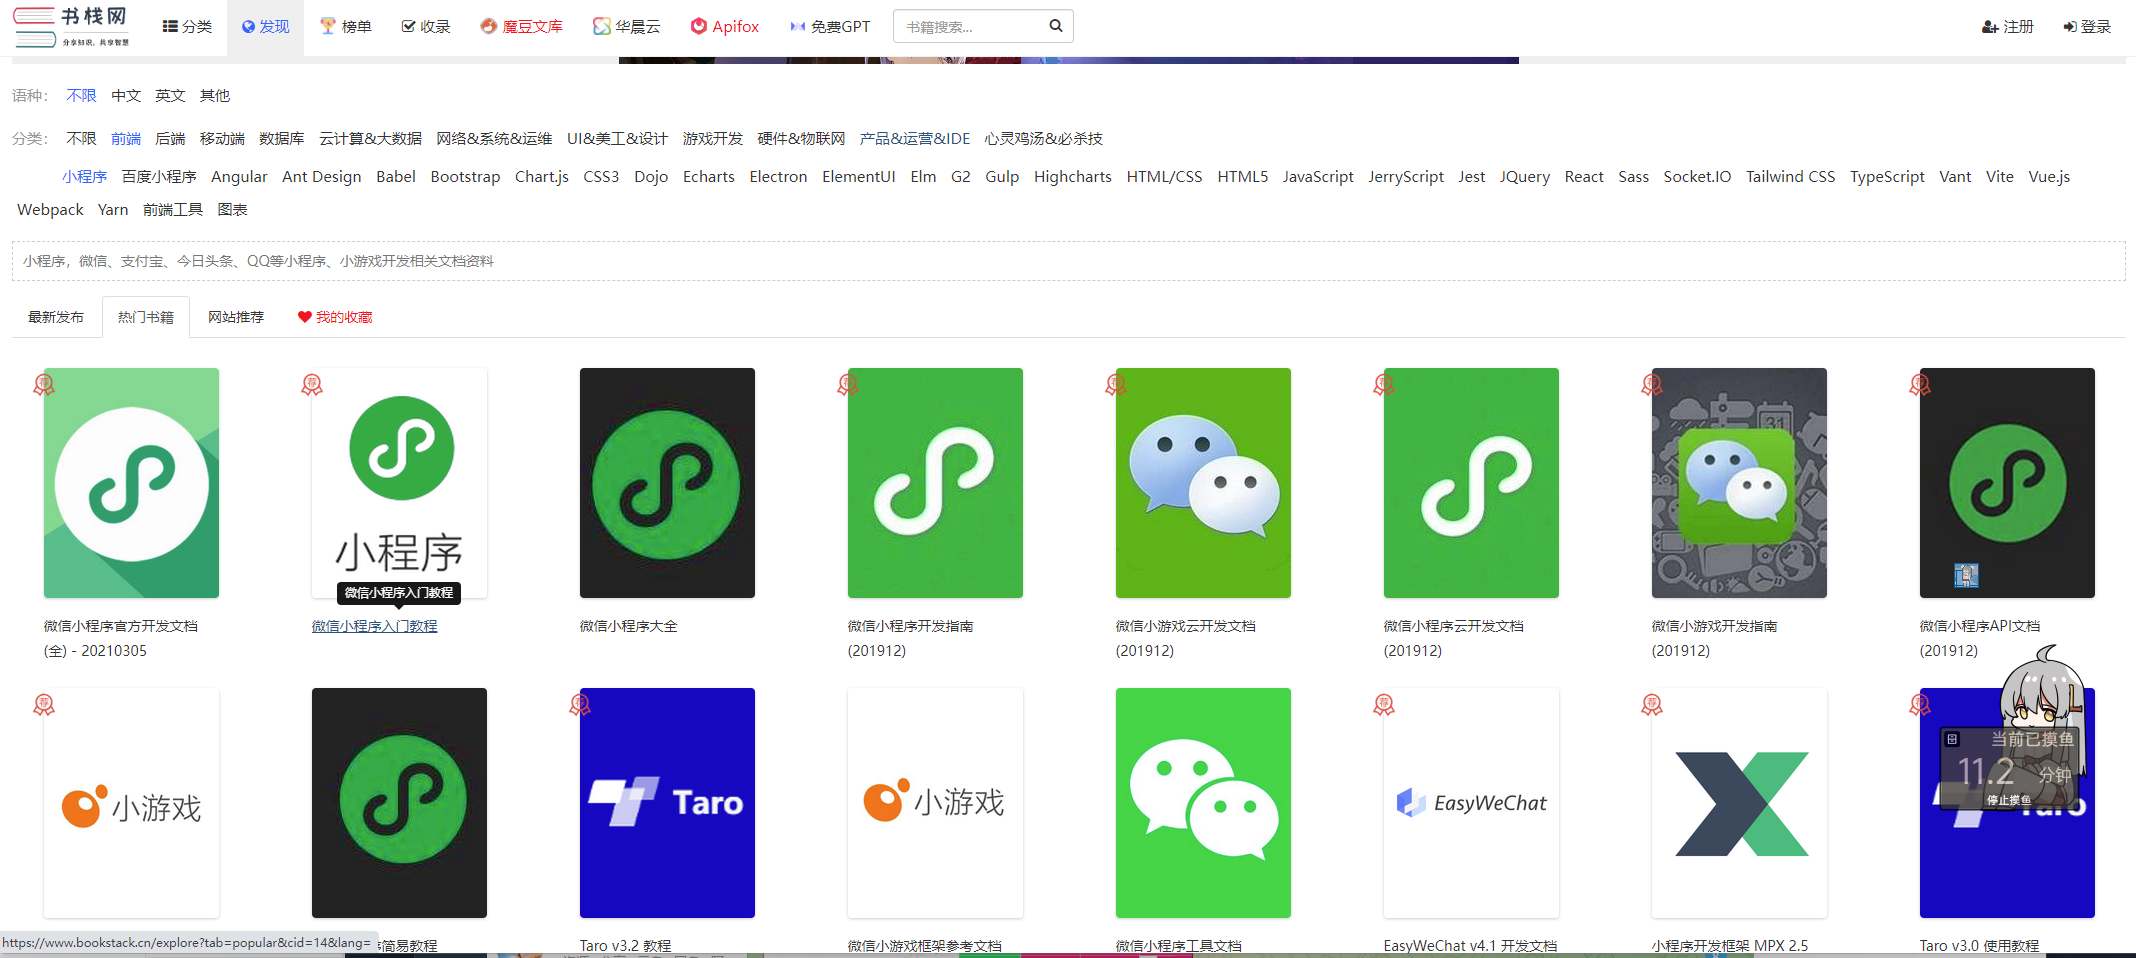Select 其他 language filter
Viewport: 2136px width, 958px height.
(215, 96)
